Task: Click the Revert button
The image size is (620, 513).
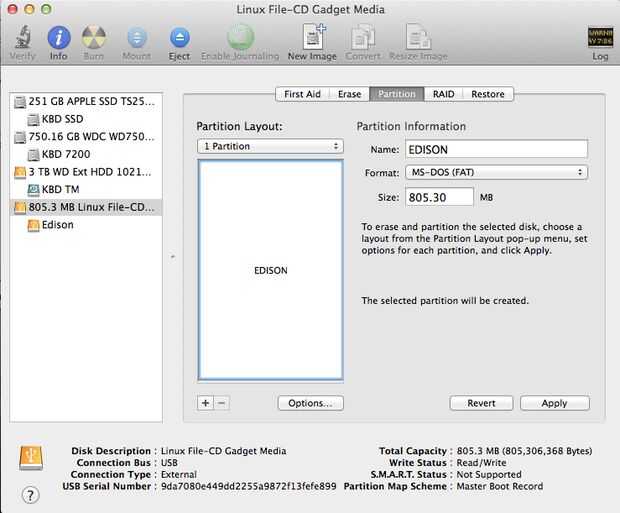Action: [481, 403]
